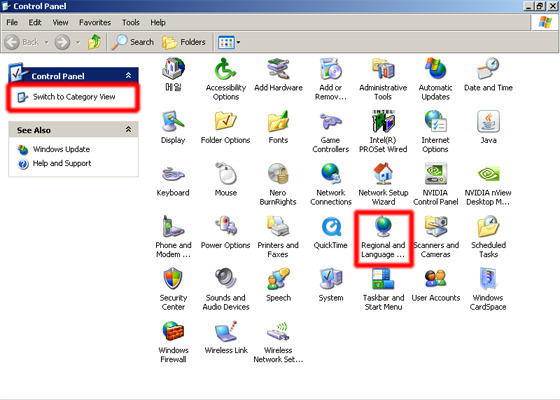Toggle the Folders toolbar button
The image size is (560, 400).
tap(184, 42)
